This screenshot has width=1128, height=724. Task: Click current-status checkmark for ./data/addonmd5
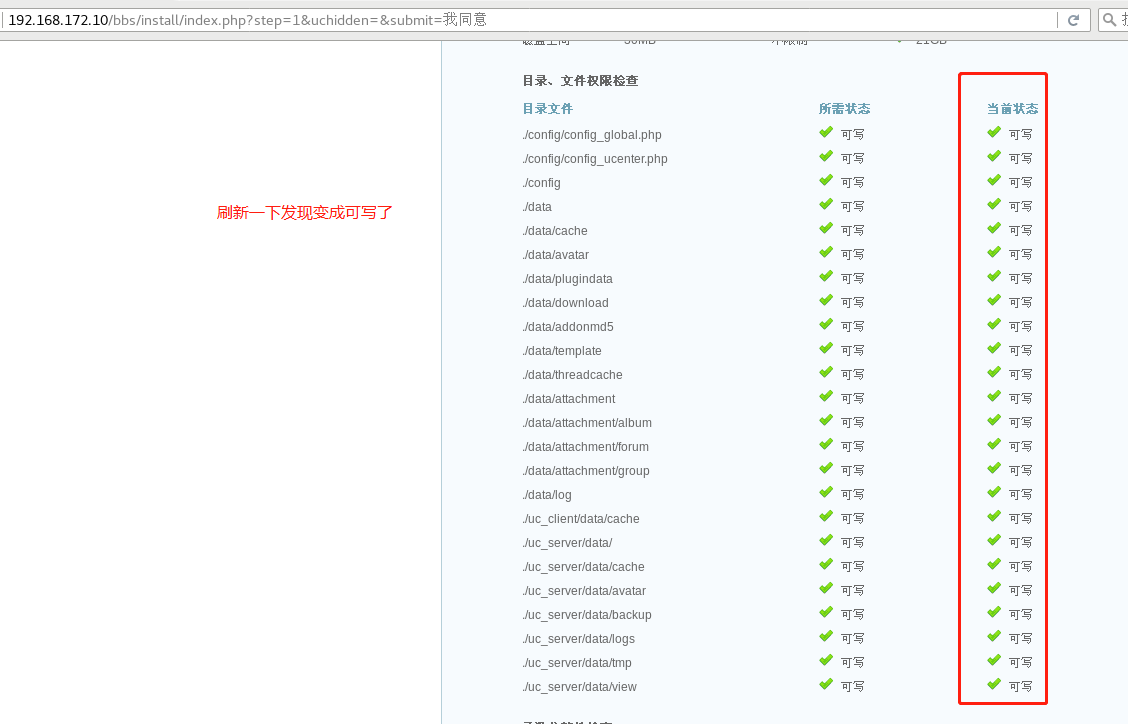[994, 325]
